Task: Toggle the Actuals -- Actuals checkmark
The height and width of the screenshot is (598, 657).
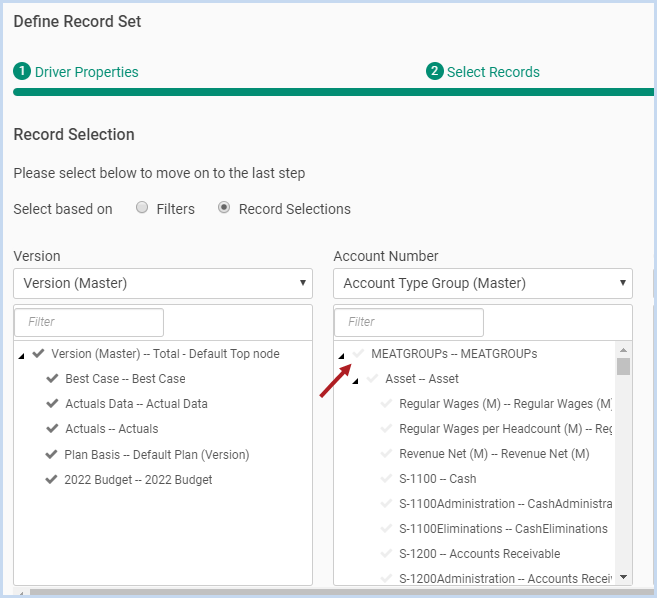Action: 52,428
